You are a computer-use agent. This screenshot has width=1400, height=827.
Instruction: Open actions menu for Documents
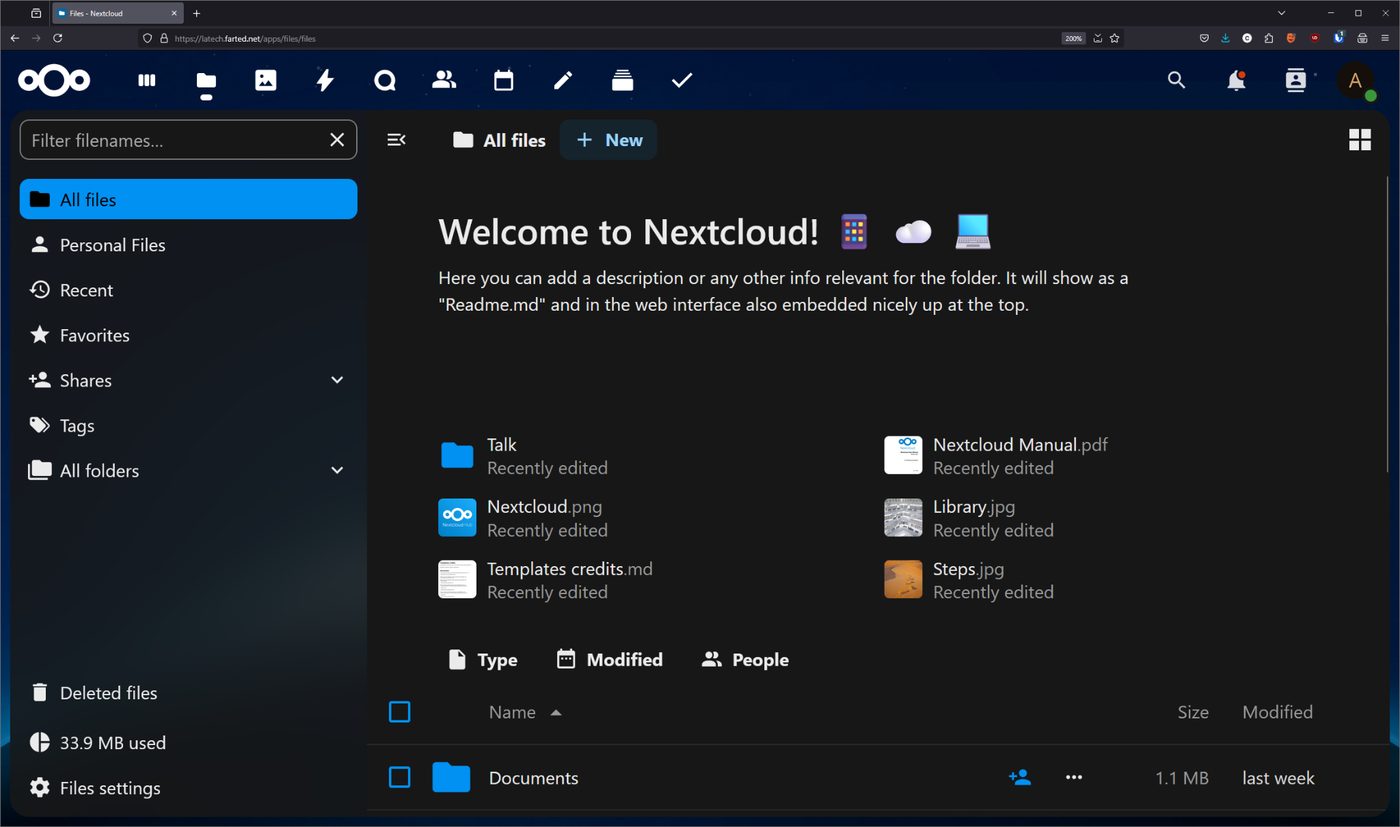pyautogui.click(x=1074, y=777)
